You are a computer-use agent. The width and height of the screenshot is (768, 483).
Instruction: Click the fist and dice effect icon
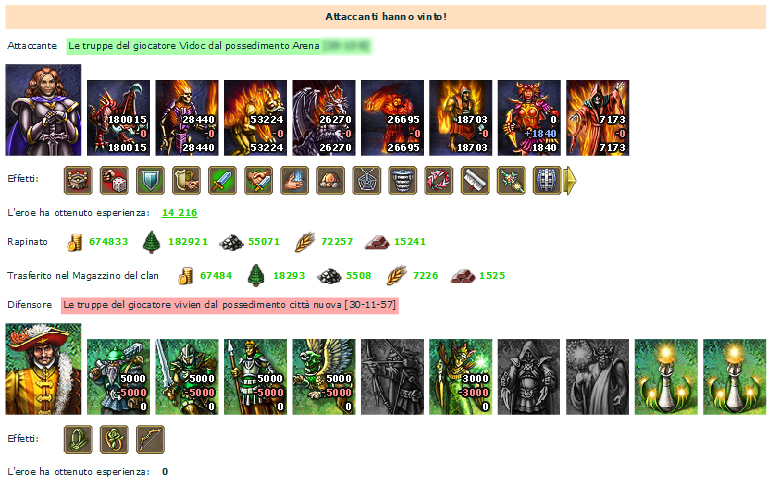click(114, 180)
